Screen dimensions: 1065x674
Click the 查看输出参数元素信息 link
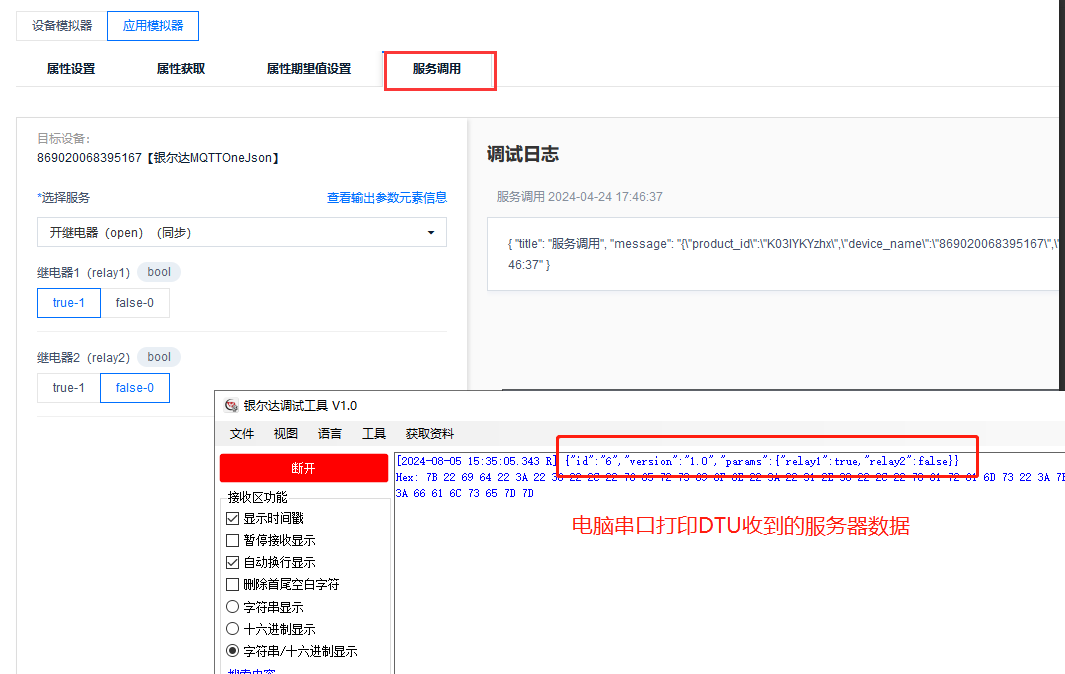(x=387, y=198)
